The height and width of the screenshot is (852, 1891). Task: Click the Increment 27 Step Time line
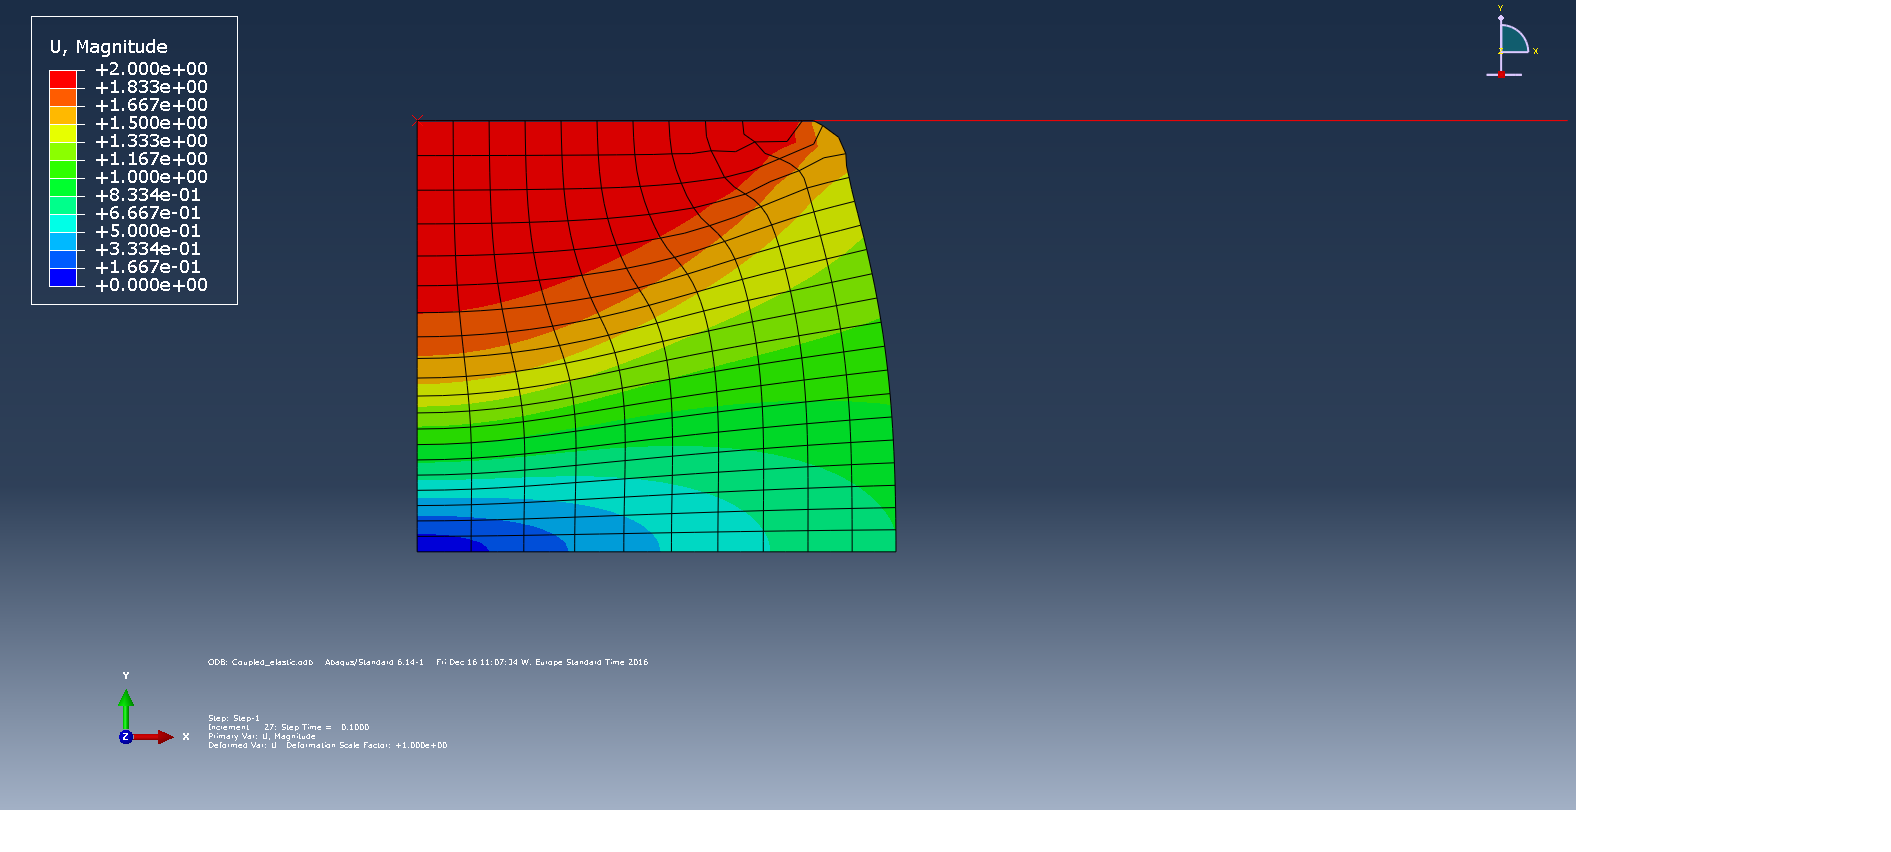tap(288, 727)
